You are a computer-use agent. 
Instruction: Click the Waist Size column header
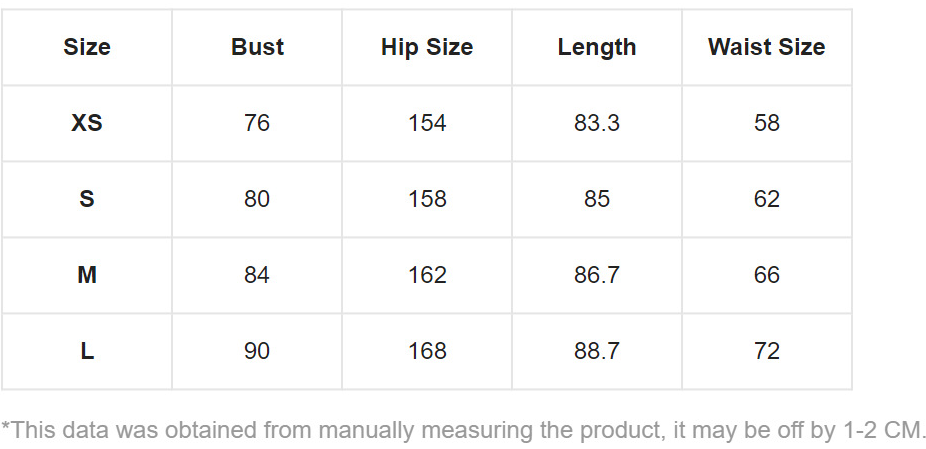767,47
